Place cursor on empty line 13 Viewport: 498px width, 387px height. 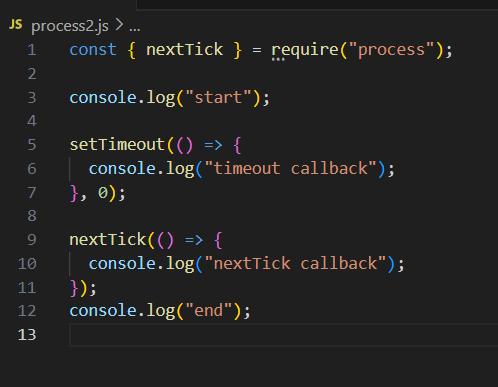[283, 335]
